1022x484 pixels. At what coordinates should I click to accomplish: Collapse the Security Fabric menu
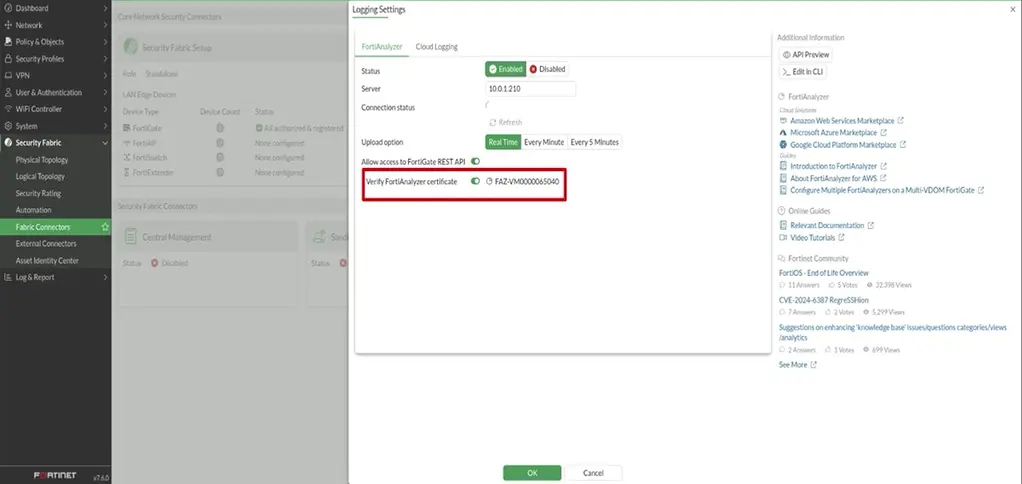[x=105, y=143]
